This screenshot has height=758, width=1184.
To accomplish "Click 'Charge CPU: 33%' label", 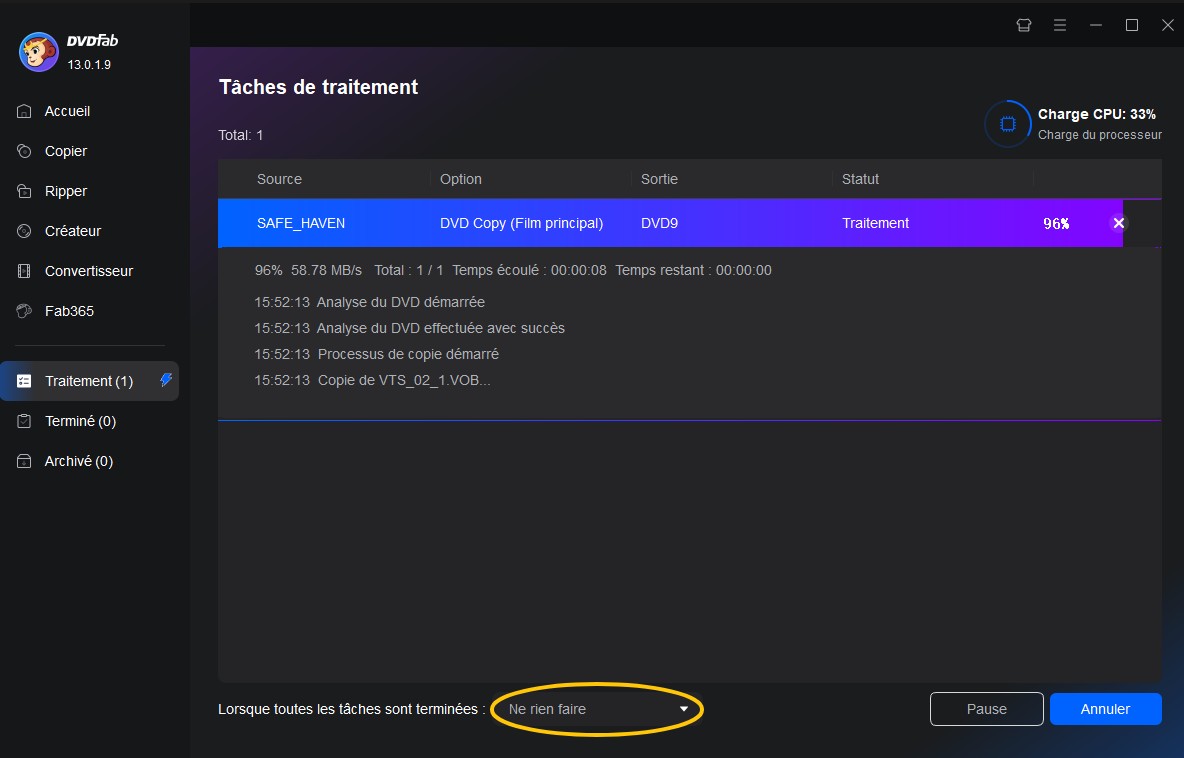I will tap(1096, 114).
